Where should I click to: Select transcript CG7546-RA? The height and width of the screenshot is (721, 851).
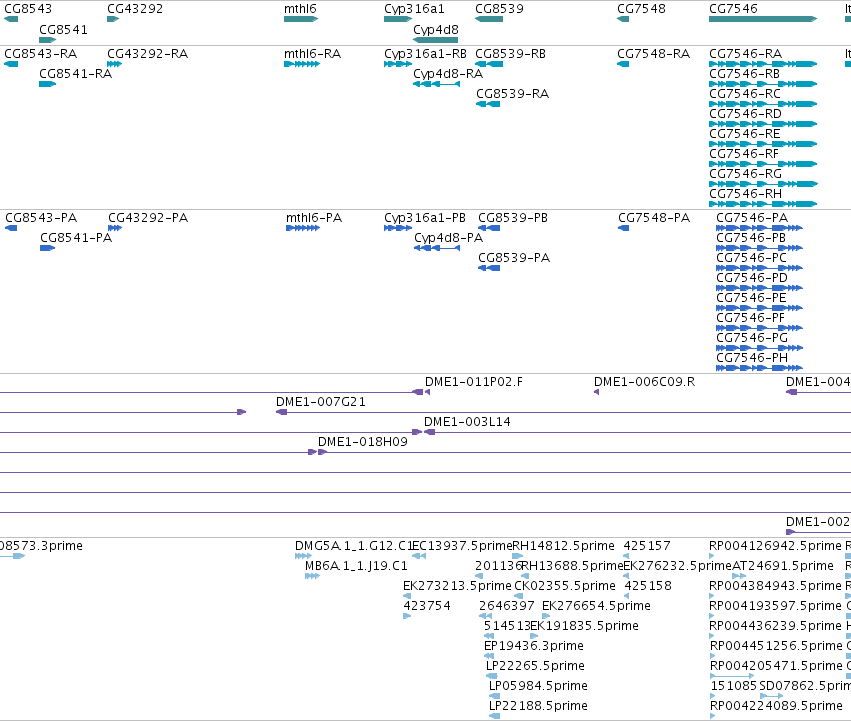[745, 54]
